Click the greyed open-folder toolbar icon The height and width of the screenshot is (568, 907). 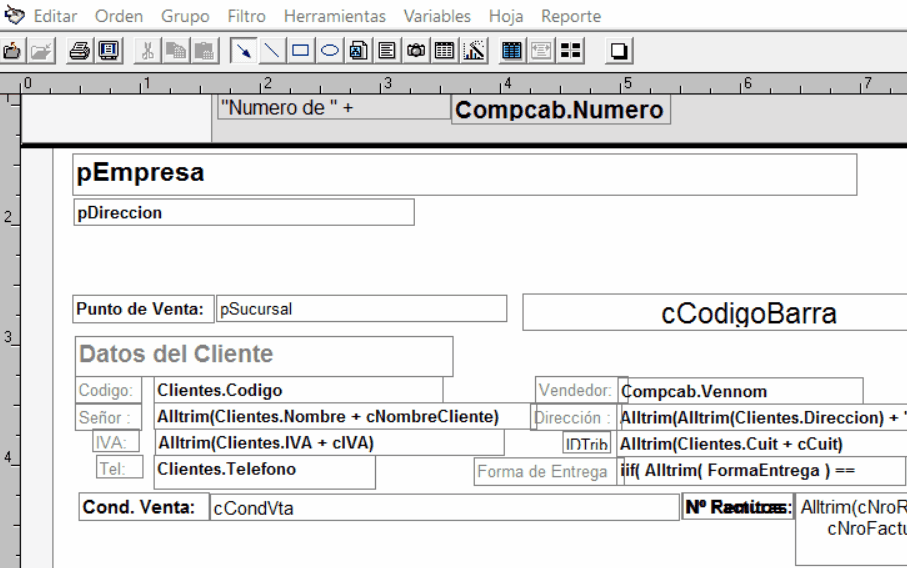coord(41,51)
